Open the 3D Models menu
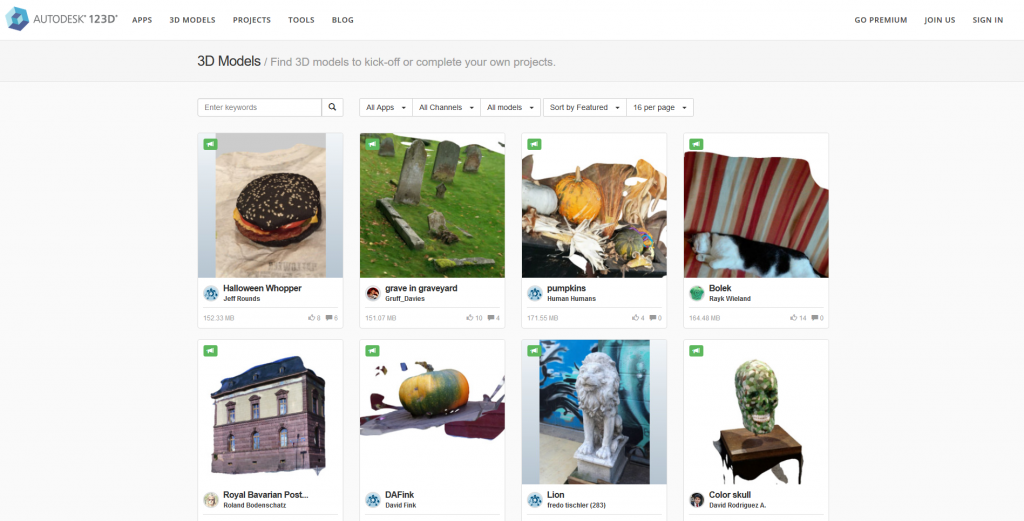 (192, 20)
